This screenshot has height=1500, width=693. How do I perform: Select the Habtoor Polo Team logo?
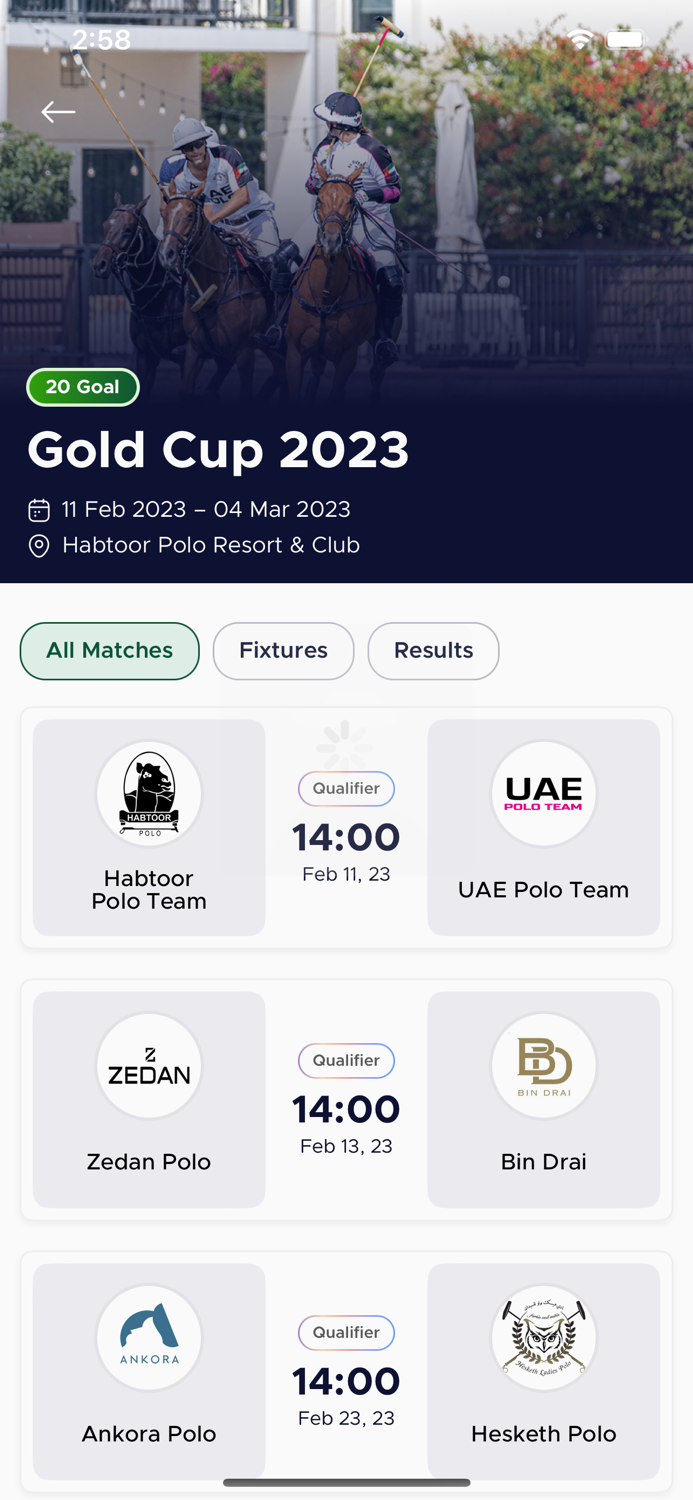tap(149, 793)
